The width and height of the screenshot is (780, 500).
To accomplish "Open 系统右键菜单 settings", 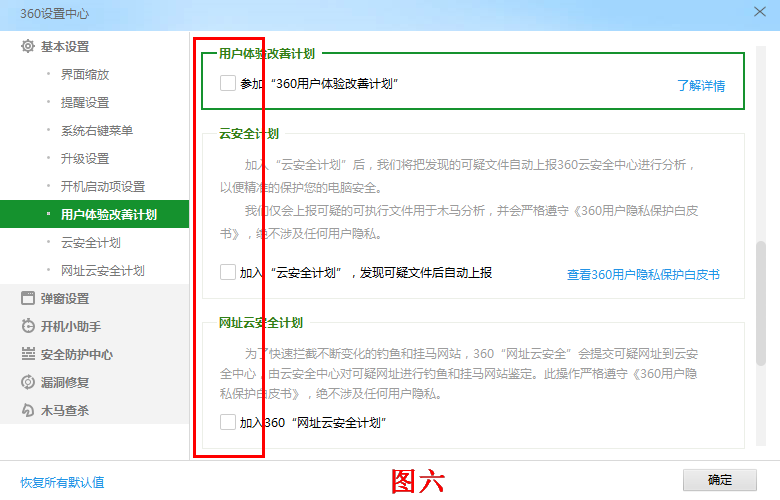I will 97,130.
